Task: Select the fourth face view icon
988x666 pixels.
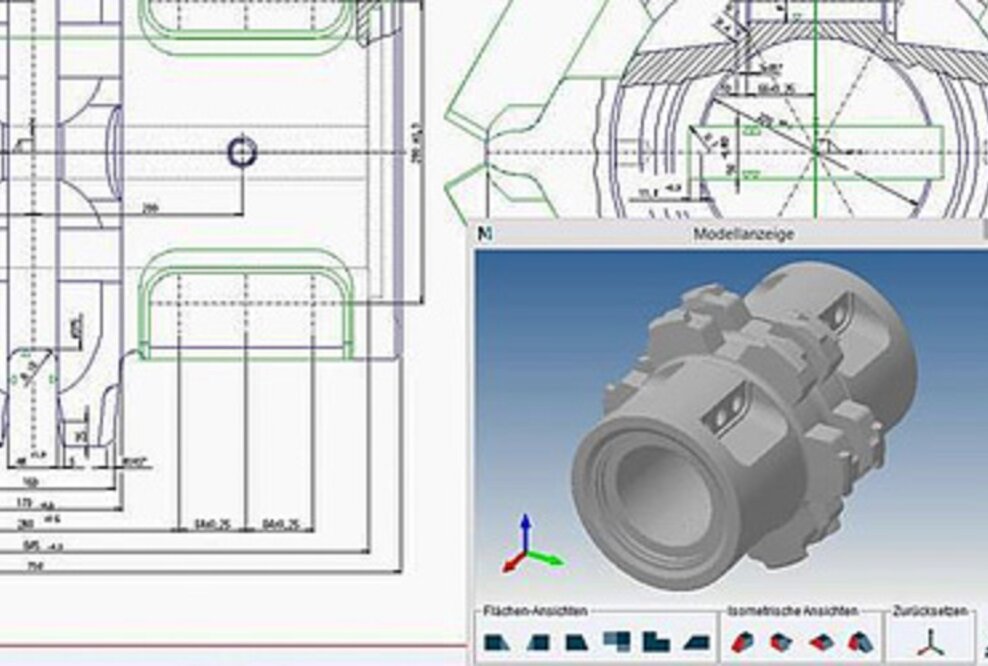Action: coord(616,641)
